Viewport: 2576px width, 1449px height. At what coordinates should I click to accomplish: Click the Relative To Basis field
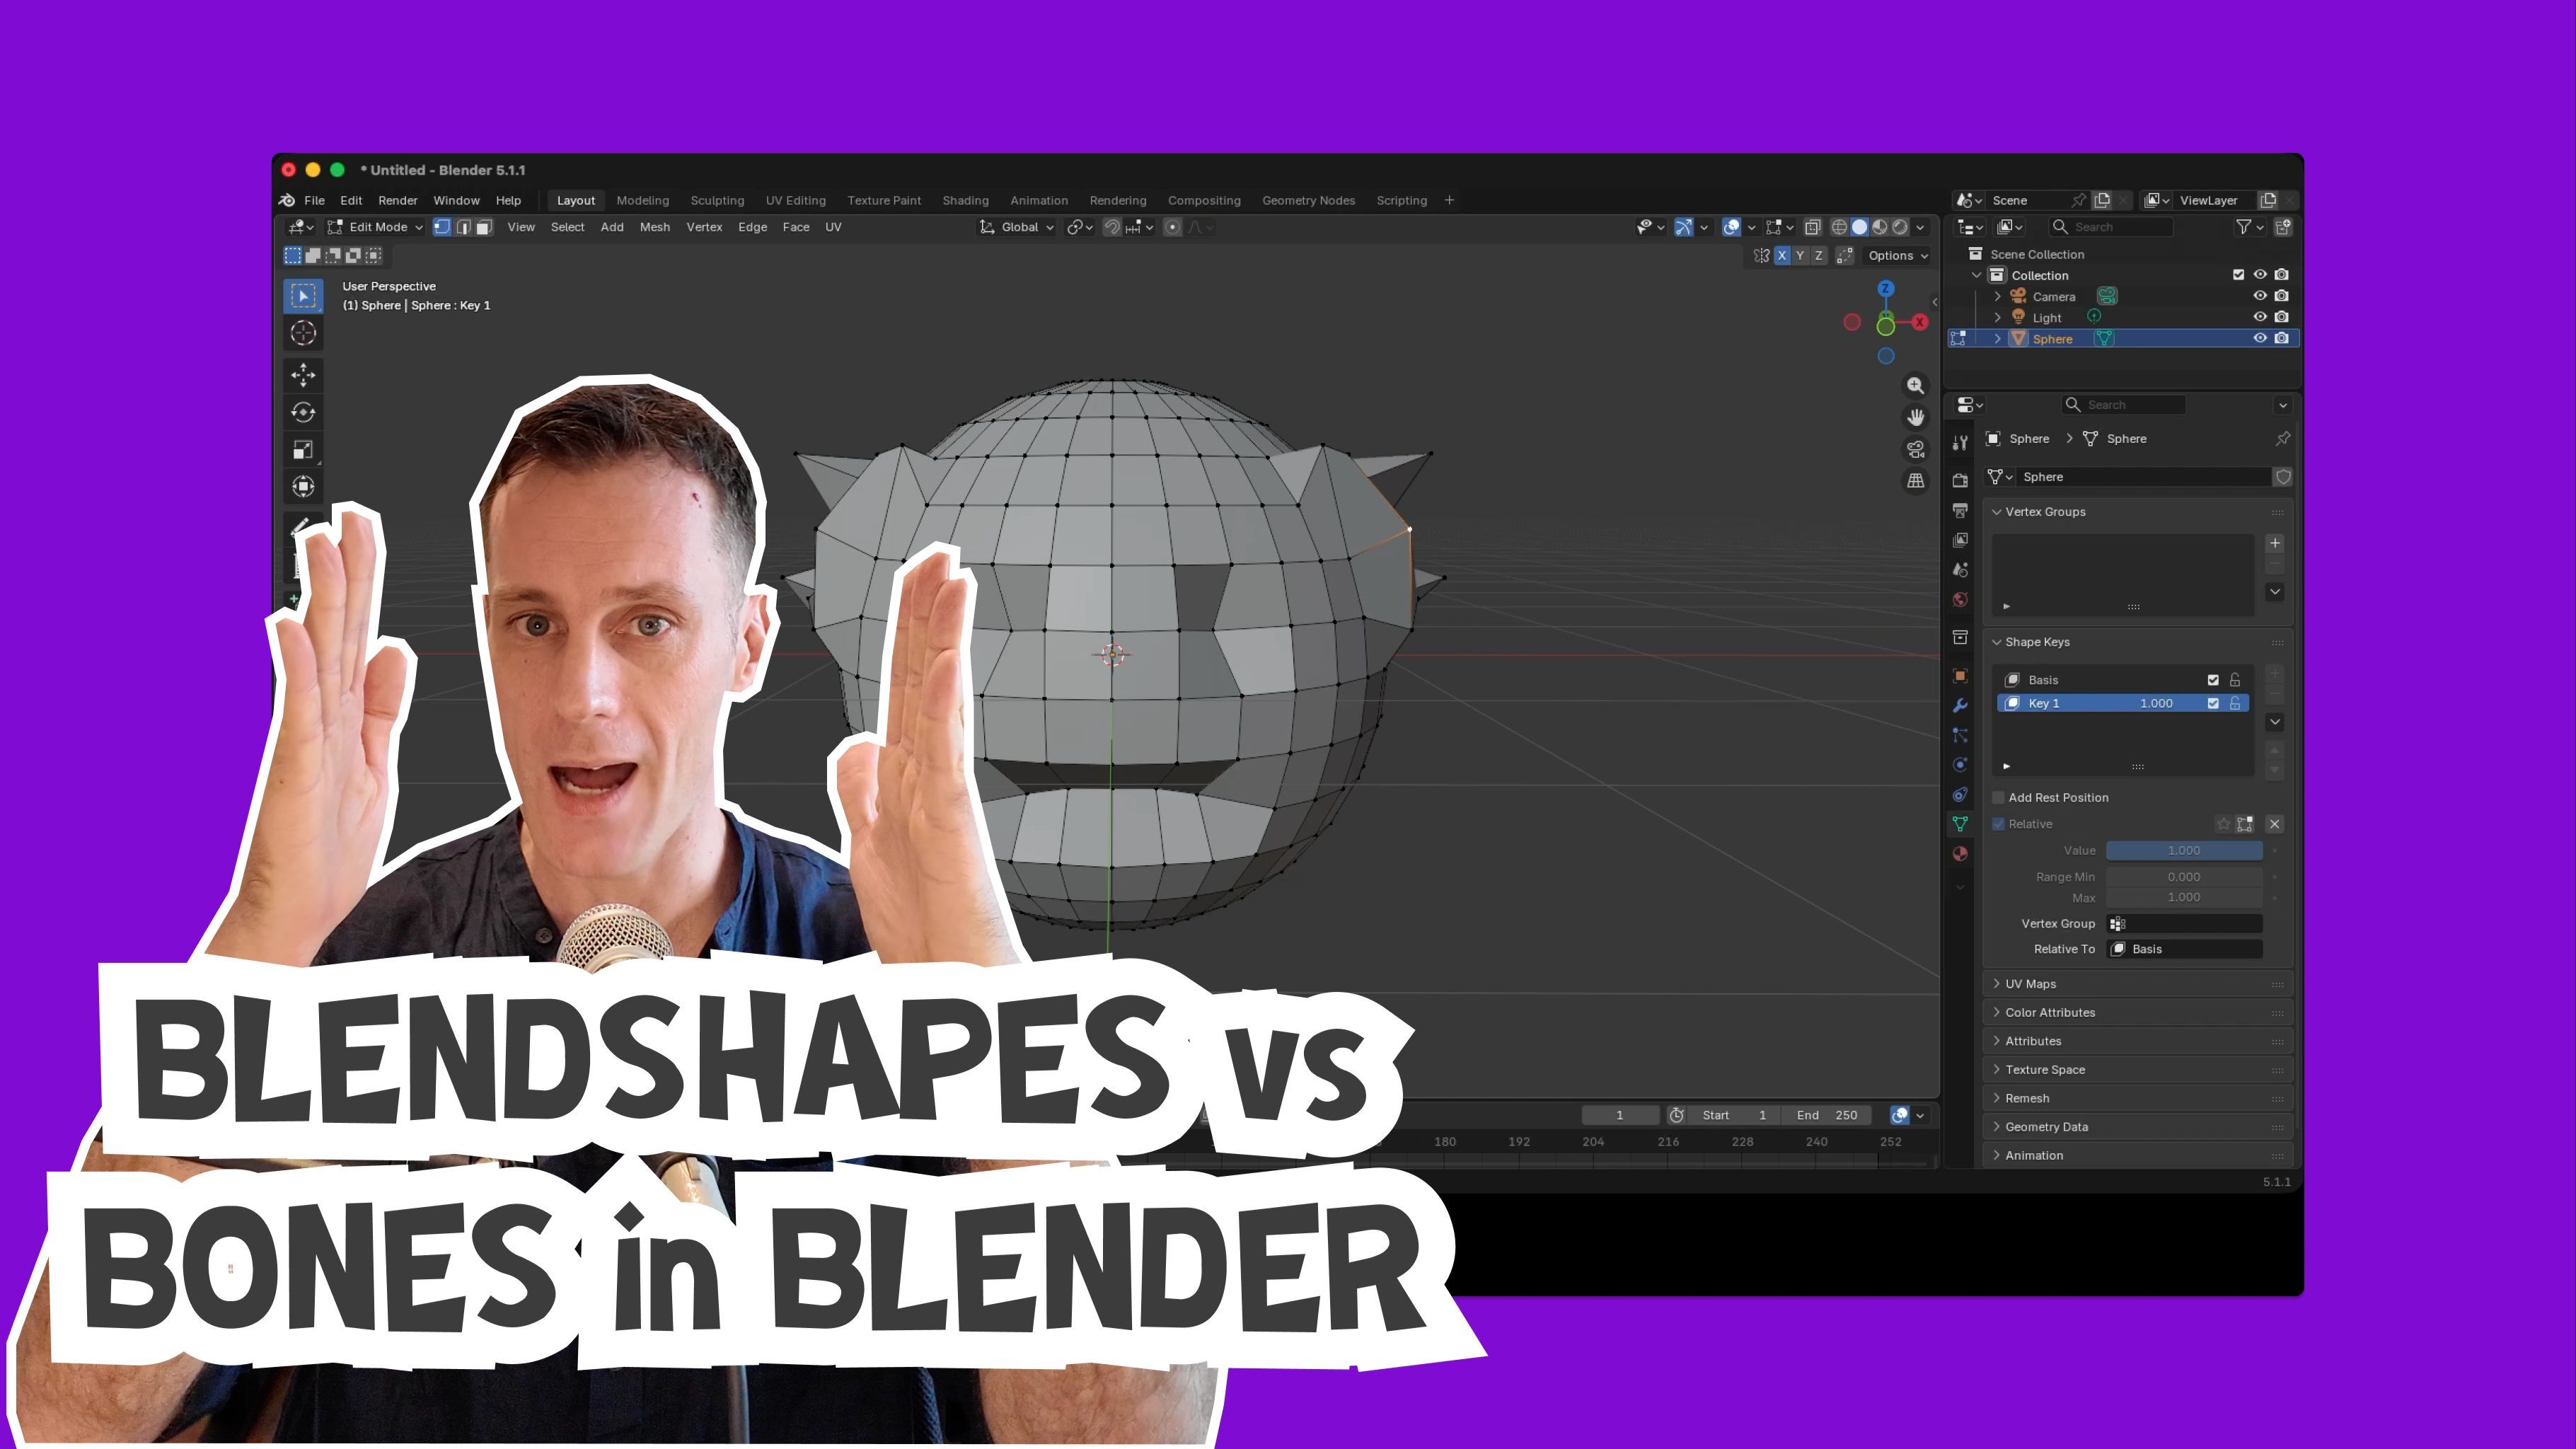pos(2184,950)
